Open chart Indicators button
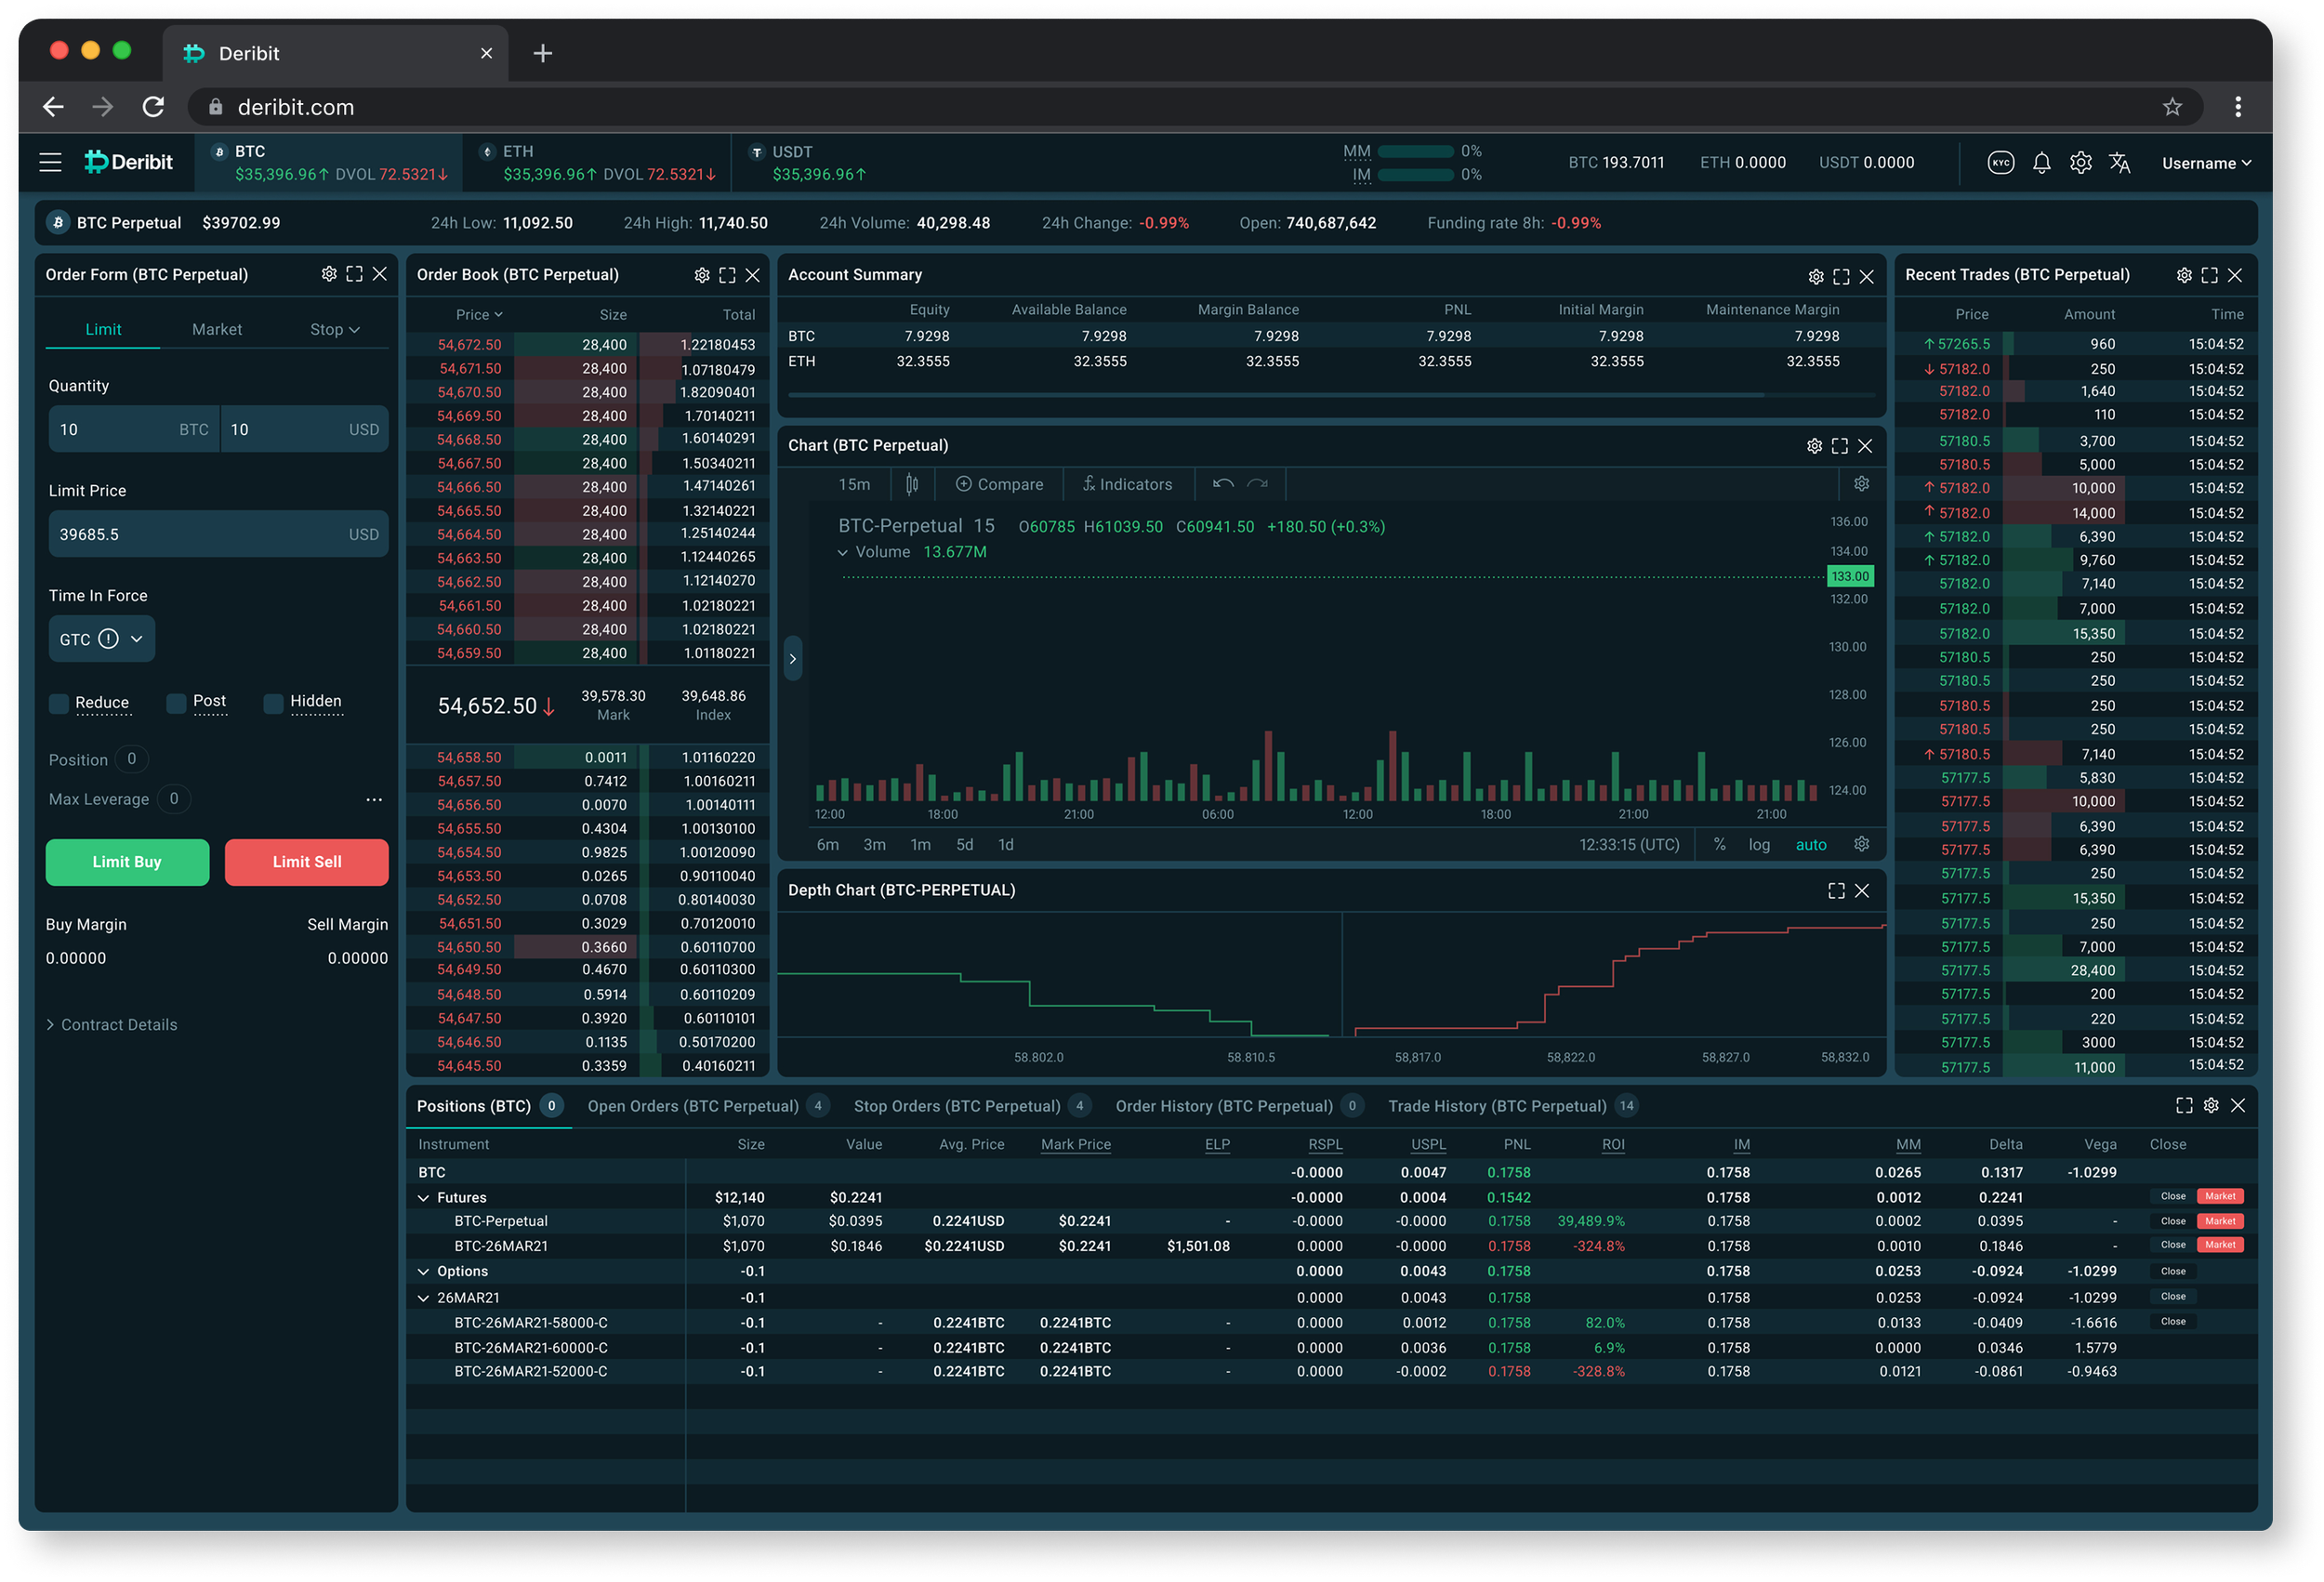Image resolution: width=2324 pixels, height=1582 pixels. coord(1127,484)
